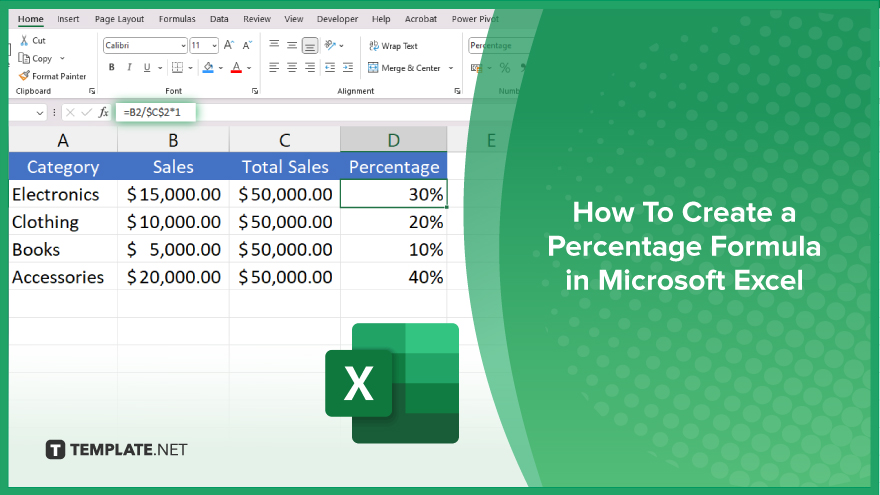Open the Formulas tab
This screenshot has height=495, width=880.
177,19
